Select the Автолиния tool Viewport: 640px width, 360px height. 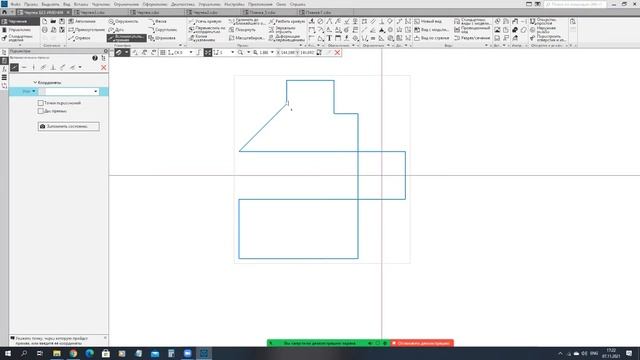[82, 21]
